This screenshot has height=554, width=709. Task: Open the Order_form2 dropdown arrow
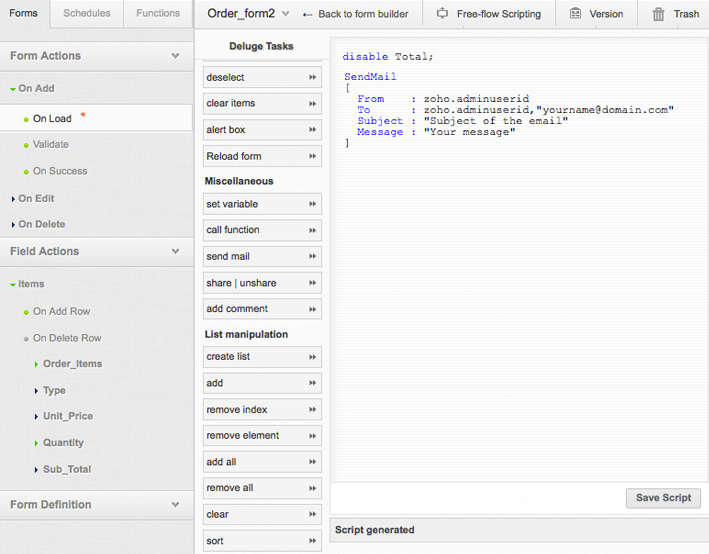pyautogui.click(x=286, y=14)
